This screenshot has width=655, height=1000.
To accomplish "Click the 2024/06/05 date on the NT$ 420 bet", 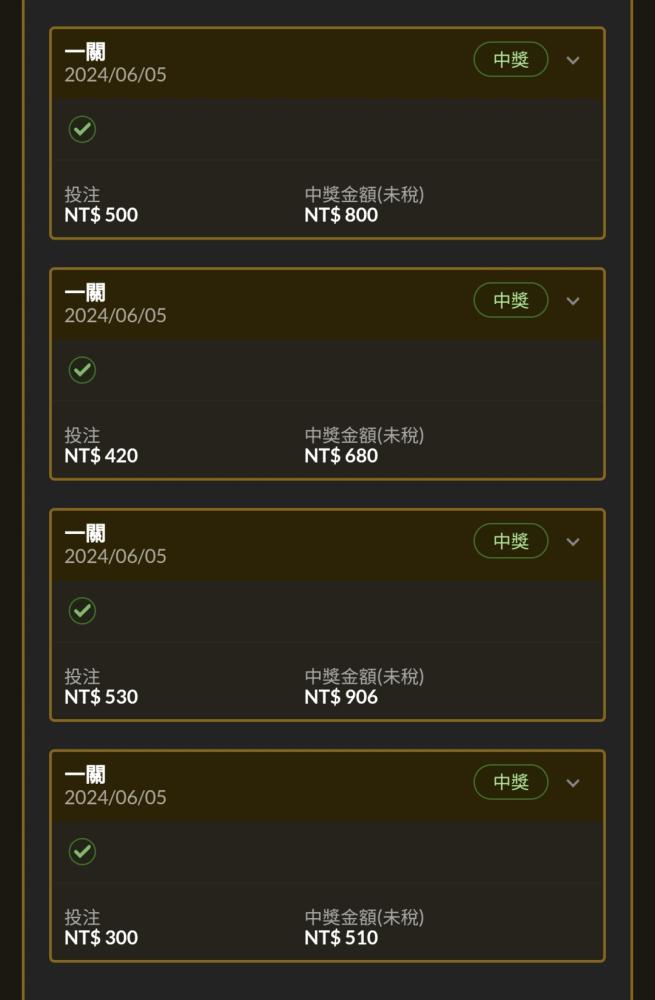I will (x=115, y=316).
